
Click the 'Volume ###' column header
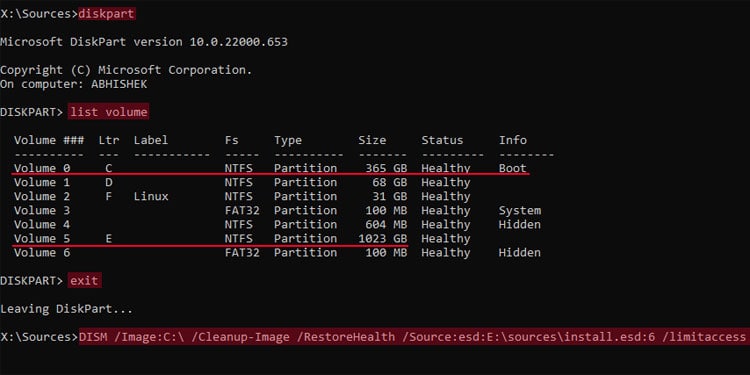click(49, 140)
